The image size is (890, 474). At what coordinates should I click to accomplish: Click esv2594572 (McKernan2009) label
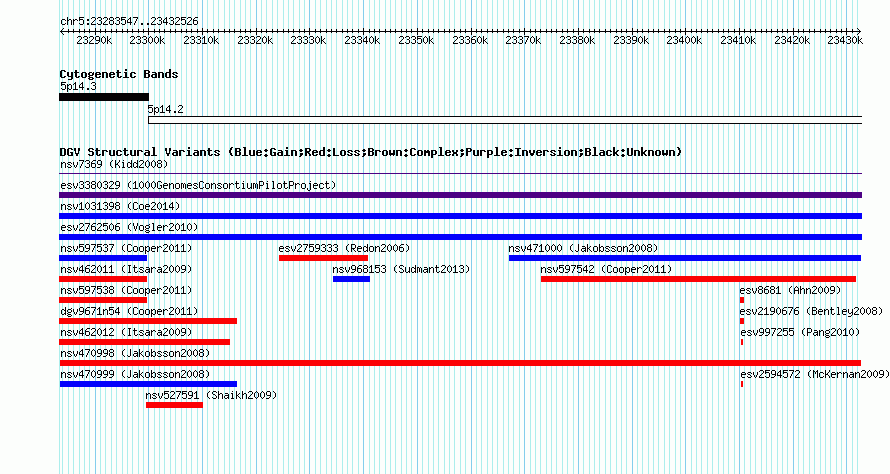[815, 375]
